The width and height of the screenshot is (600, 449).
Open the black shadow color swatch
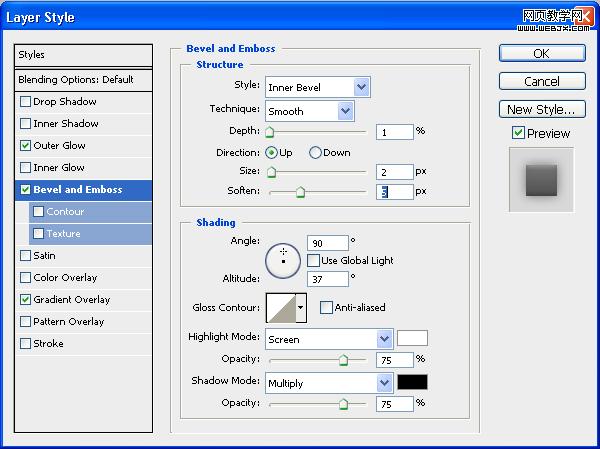pyautogui.click(x=412, y=382)
